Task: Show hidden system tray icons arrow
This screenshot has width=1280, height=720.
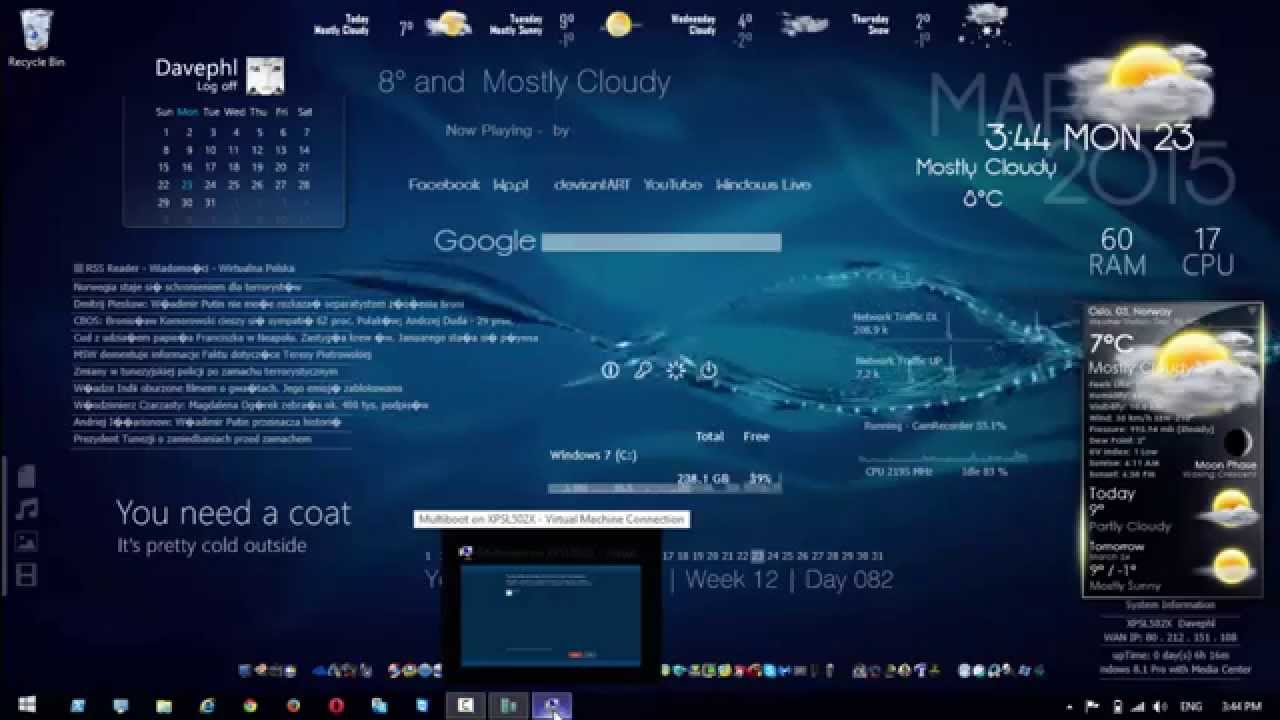Action: pos(1070,705)
